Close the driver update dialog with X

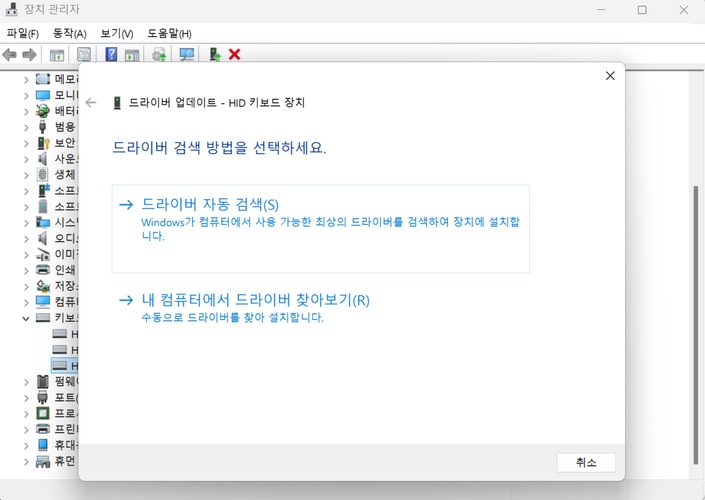610,76
